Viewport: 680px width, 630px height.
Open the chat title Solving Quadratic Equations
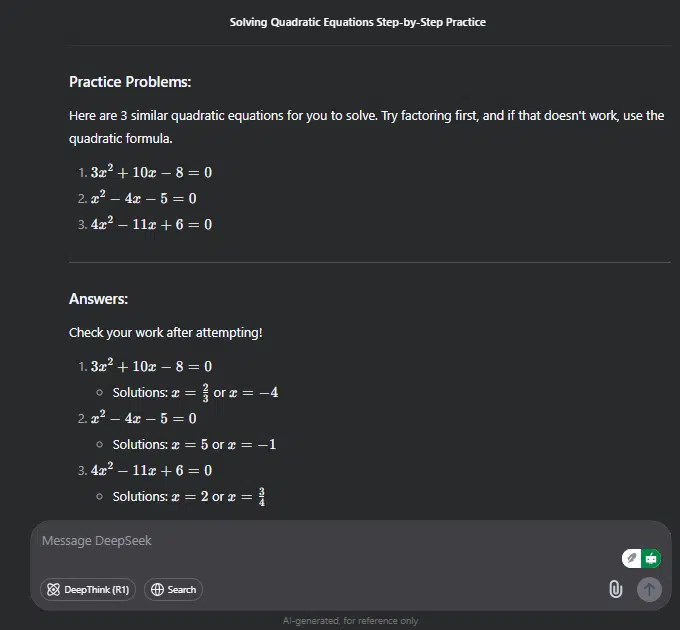pyautogui.click(x=357, y=22)
